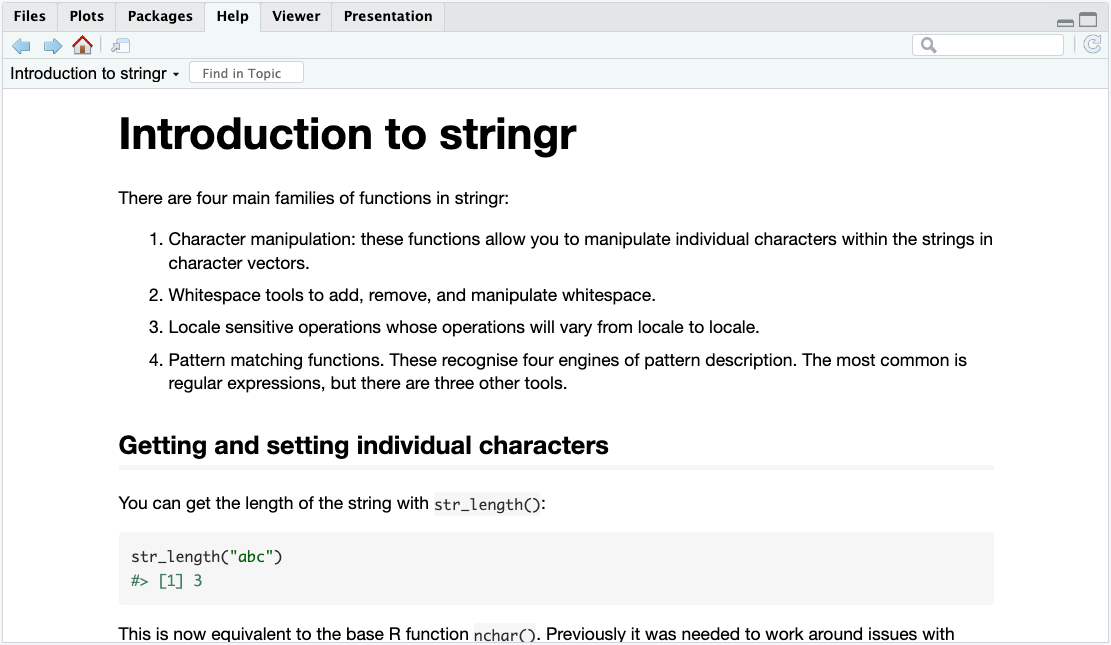Switch to the Plots tab
The image size is (1111, 645).
[x=86, y=16]
